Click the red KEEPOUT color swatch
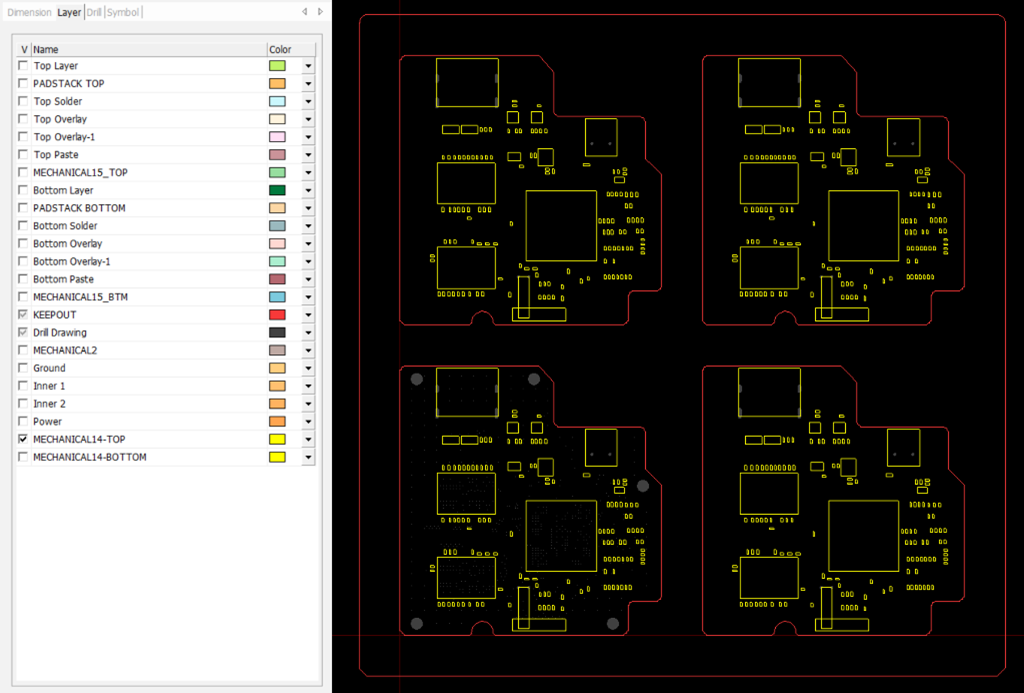 [277, 315]
